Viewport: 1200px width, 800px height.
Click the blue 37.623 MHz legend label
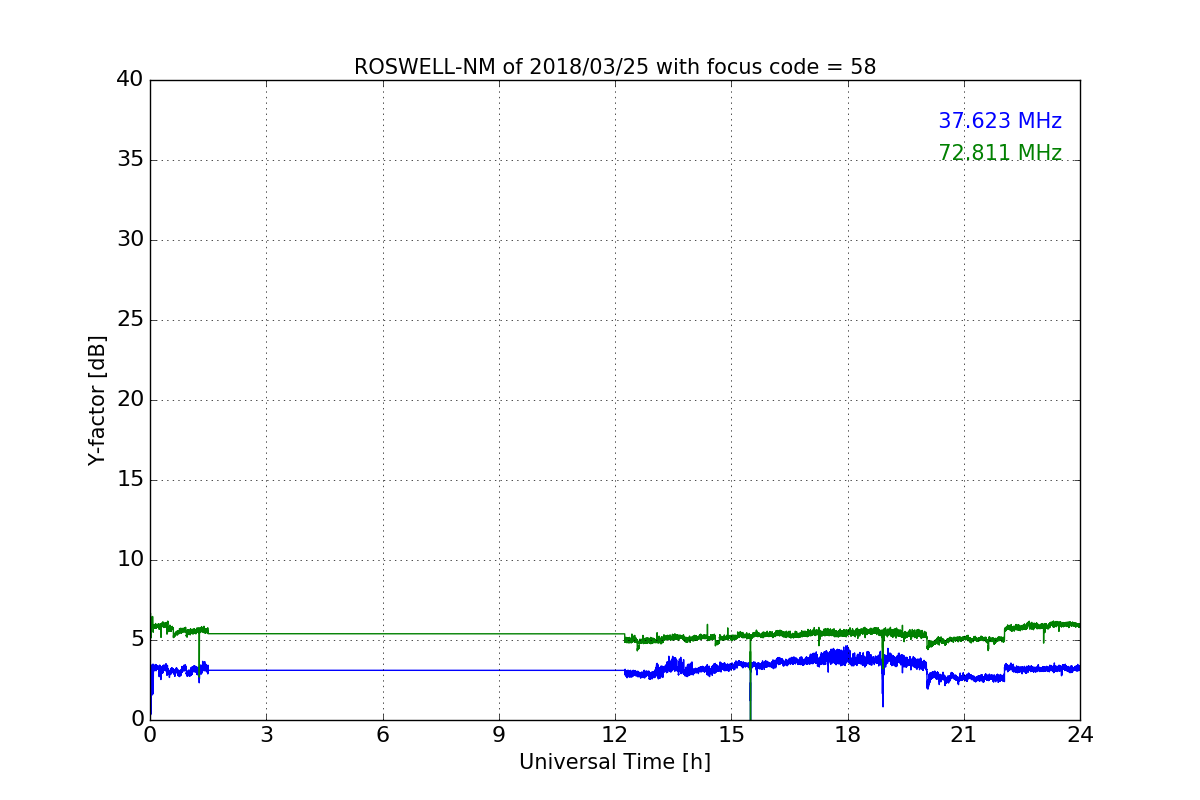pyautogui.click(x=1000, y=121)
